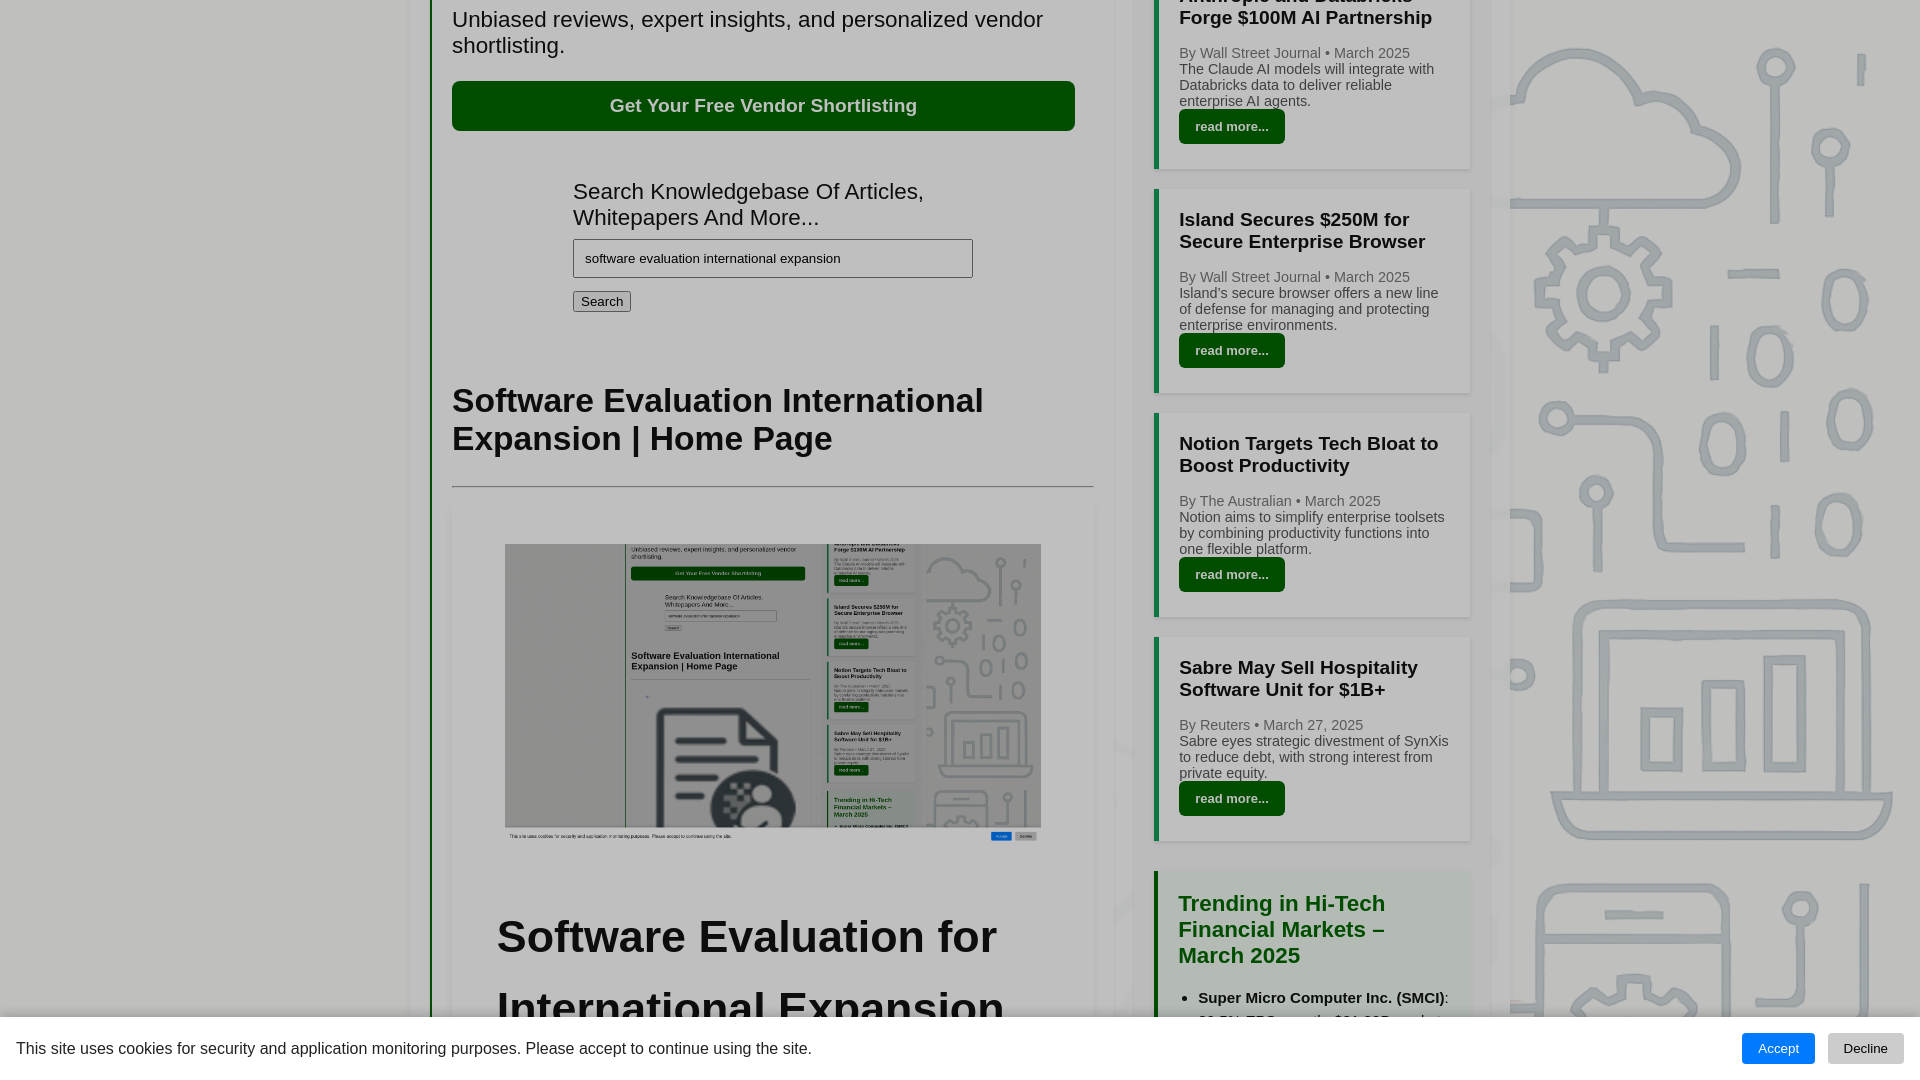Click 'Sabre May Sell Hospitality Software Unit' headline
Image resolution: width=1920 pixels, height=1080 pixels.
pyautogui.click(x=1297, y=679)
